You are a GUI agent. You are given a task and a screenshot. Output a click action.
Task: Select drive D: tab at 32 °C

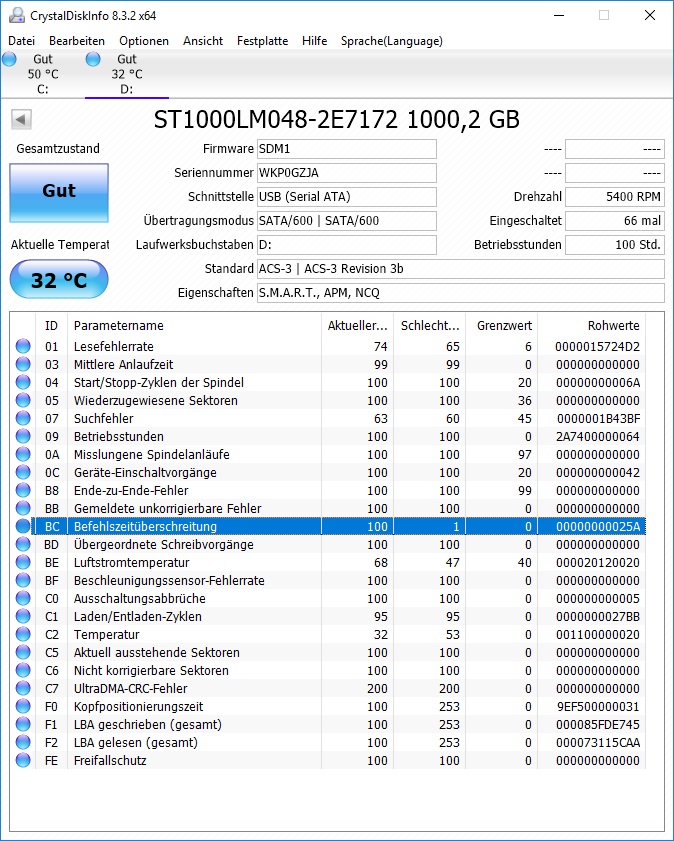(x=127, y=74)
